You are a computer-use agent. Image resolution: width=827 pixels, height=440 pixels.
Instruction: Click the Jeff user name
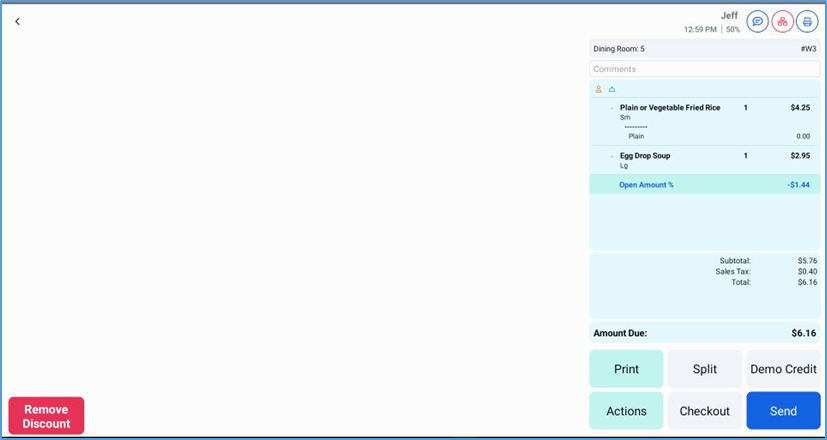[730, 15]
